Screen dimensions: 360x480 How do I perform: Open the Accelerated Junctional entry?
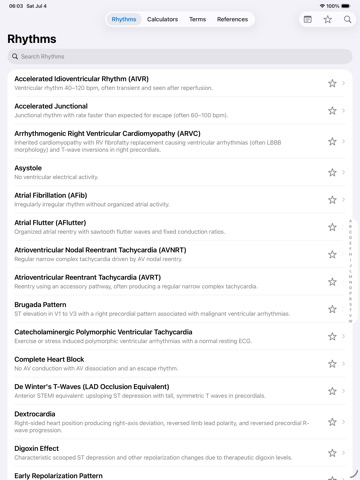click(x=180, y=111)
